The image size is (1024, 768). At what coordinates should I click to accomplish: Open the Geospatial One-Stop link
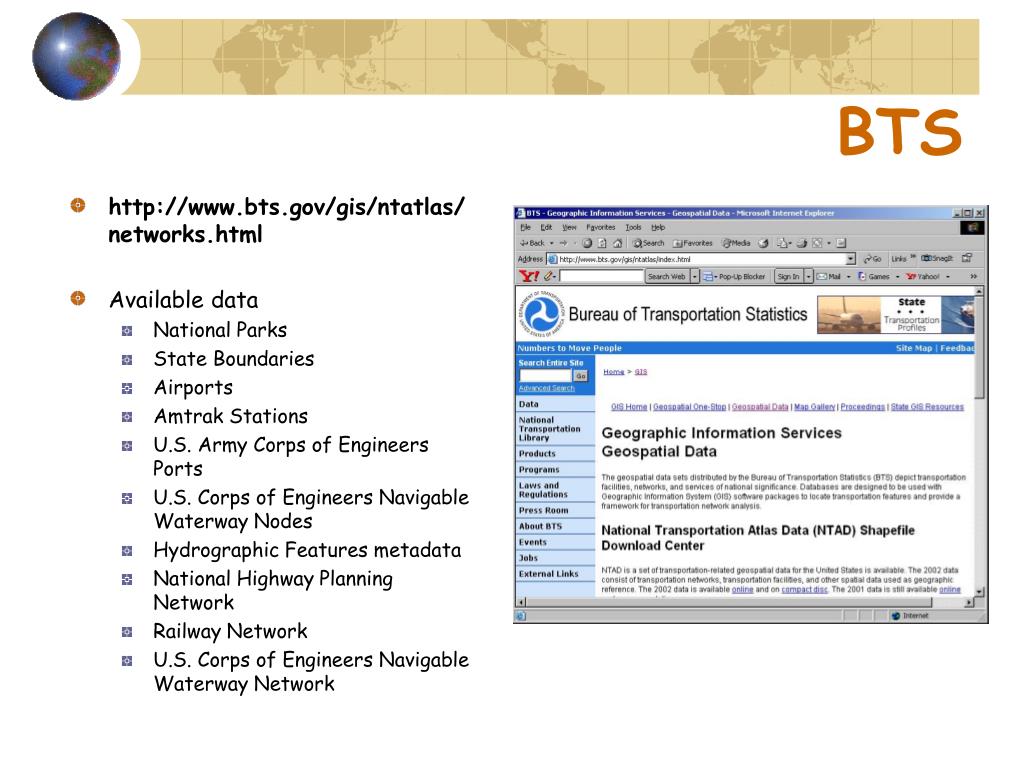[x=690, y=407]
